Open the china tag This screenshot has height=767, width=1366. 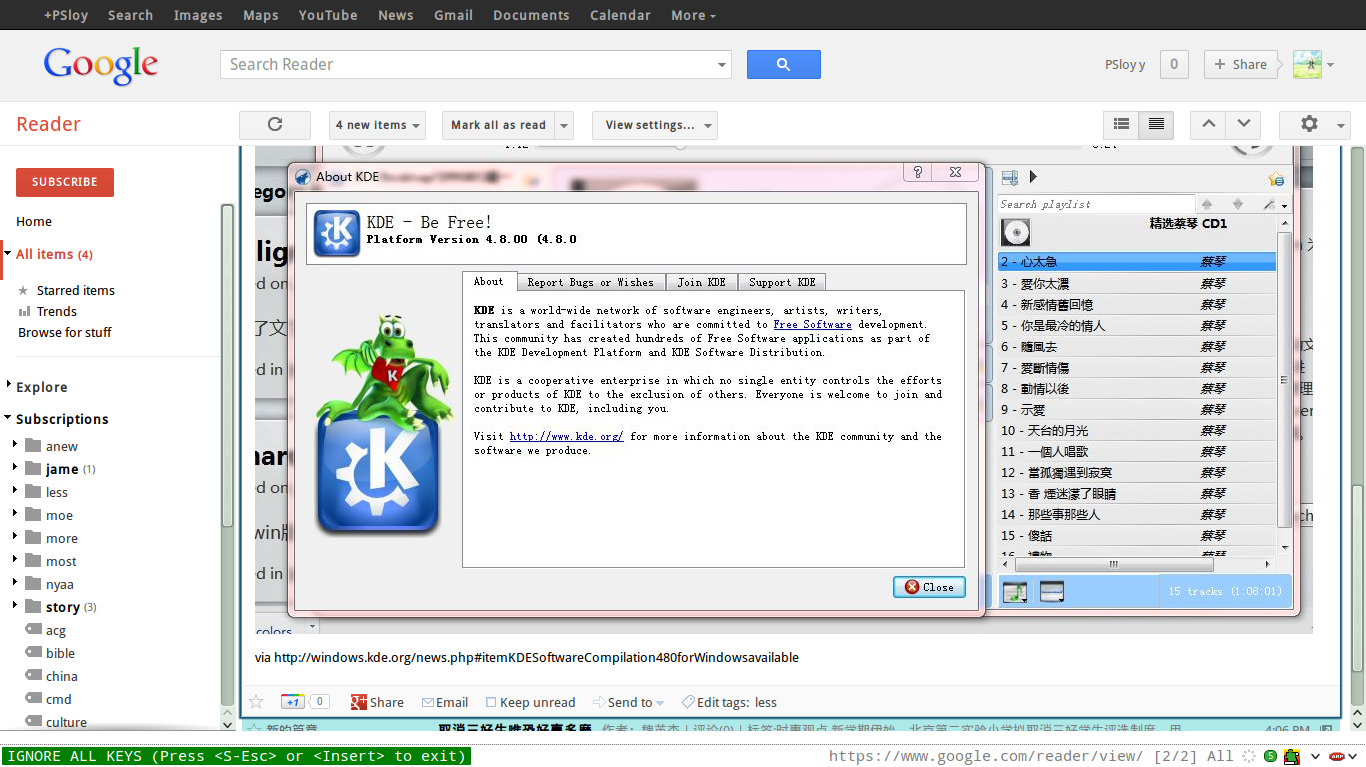pyautogui.click(x=61, y=676)
